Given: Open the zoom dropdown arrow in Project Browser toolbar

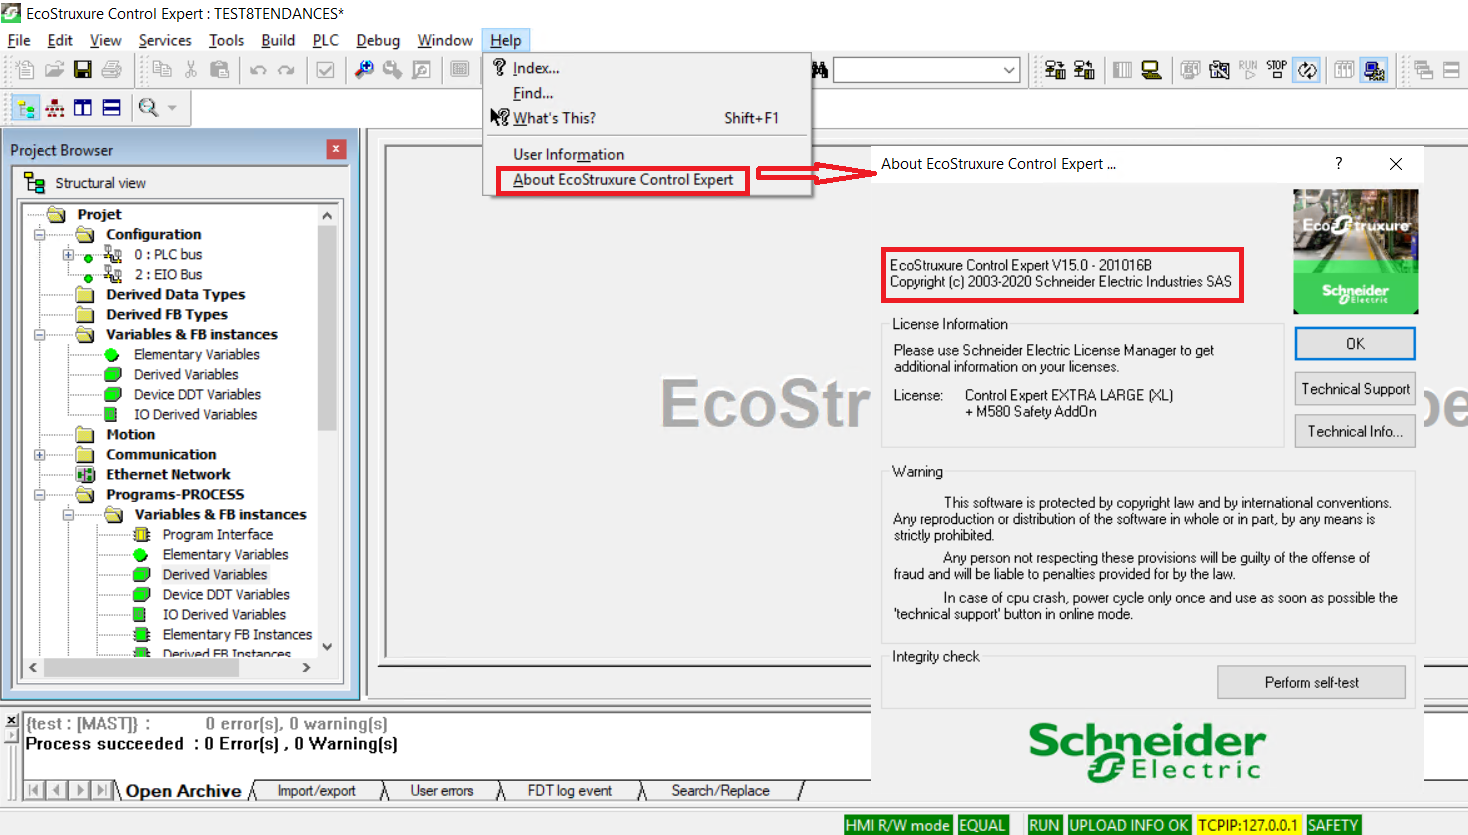Looking at the screenshot, I should (x=172, y=108).
